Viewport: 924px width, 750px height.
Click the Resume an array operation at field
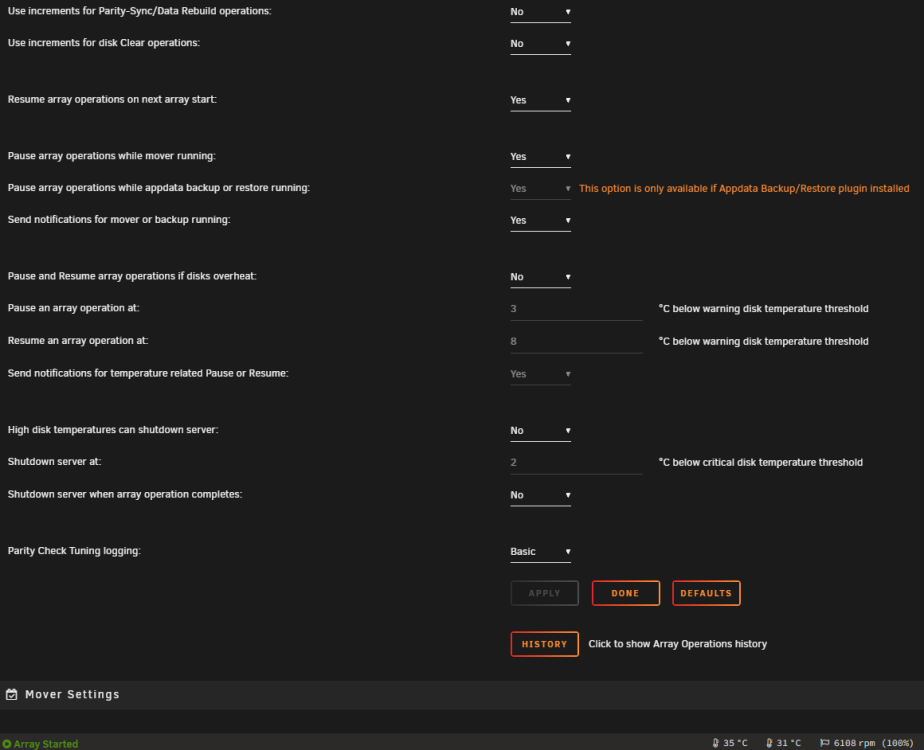576,342
